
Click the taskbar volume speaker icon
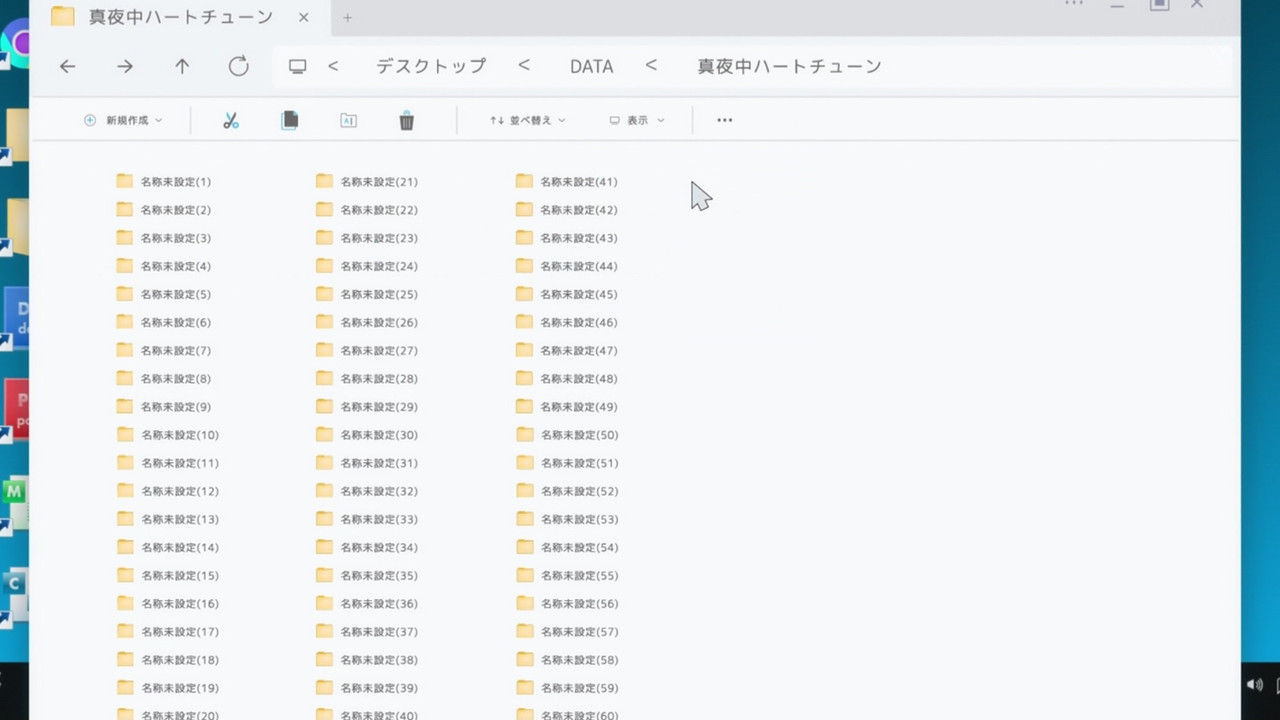(x=1254, y=685)
